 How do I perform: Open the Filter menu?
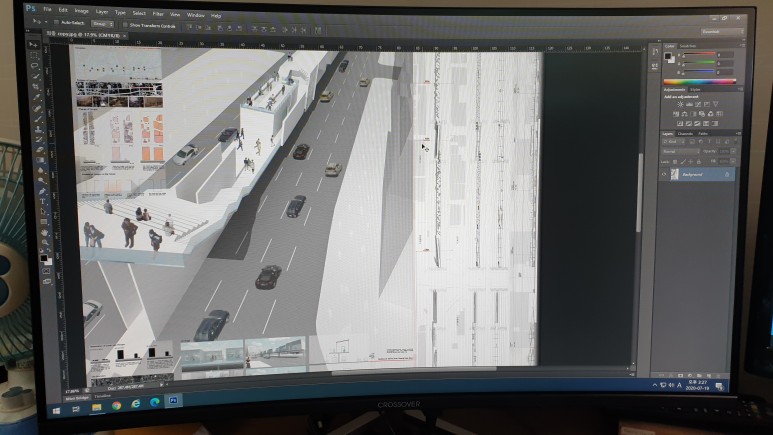click(x=158, y=15)
